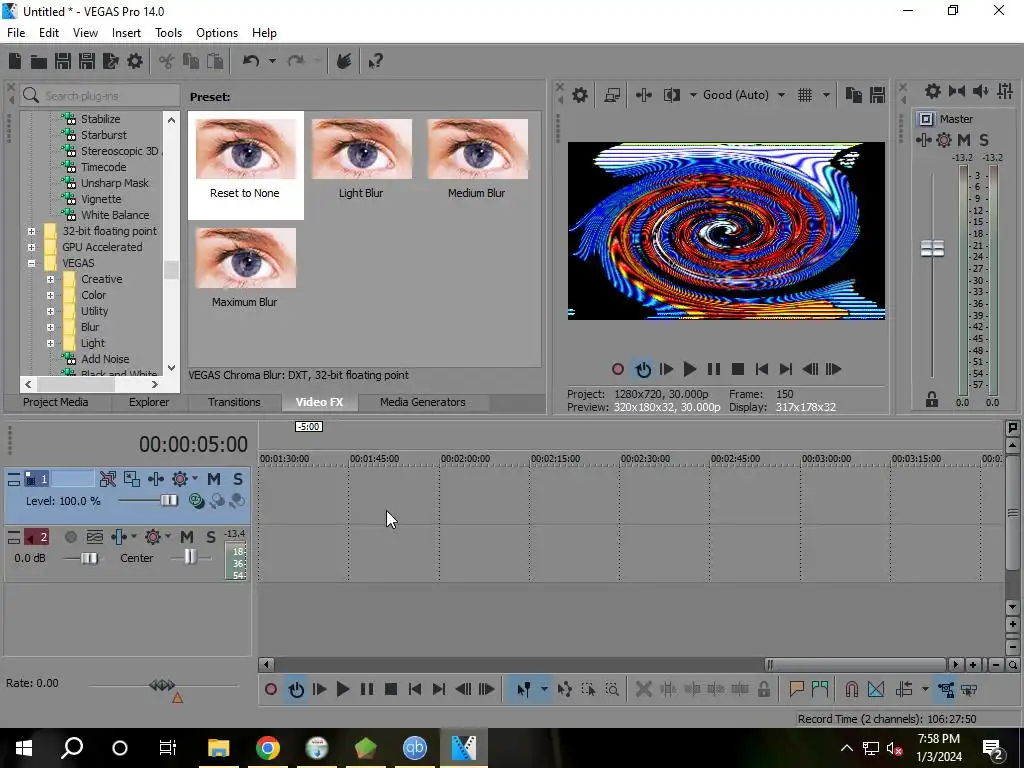Image resolution: width=1024 pixels, height=768 pixels.
Task: Click the Insert Marker icon
Action: pos(796,689)
